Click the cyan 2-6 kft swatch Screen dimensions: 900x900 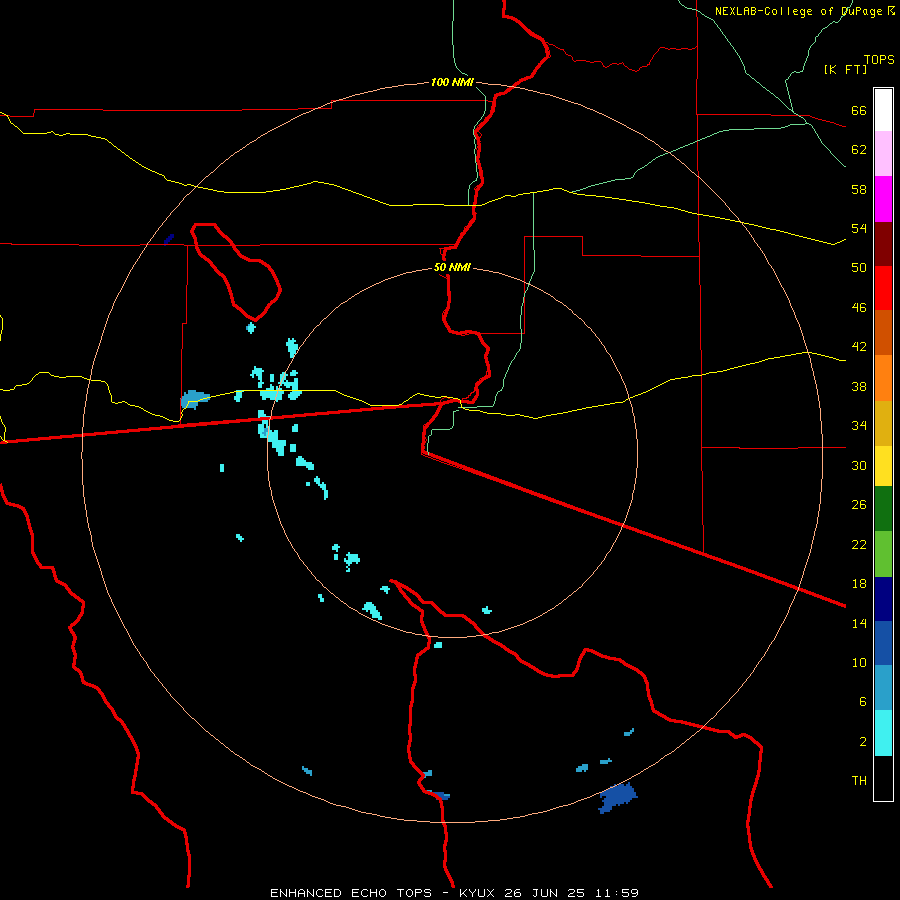click(883, 733)
